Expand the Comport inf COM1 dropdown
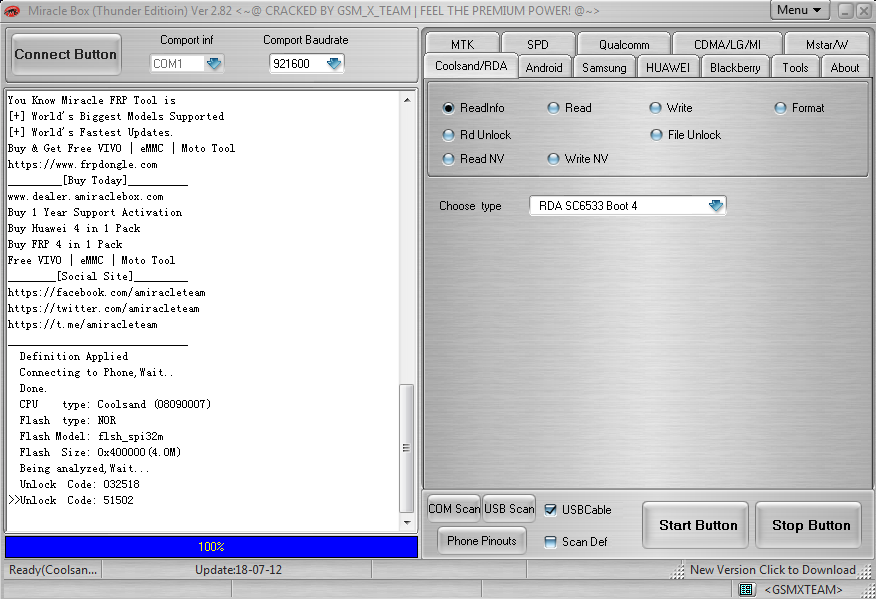Screen dimensions: 876x599 [x=214, y=64]
